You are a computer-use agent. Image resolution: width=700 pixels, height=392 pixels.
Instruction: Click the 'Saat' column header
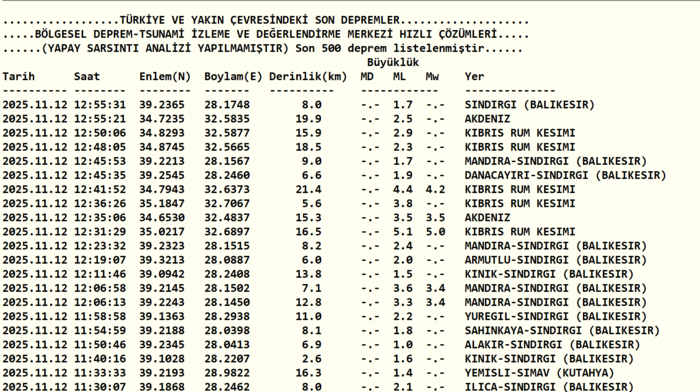[x=87, y=76]
